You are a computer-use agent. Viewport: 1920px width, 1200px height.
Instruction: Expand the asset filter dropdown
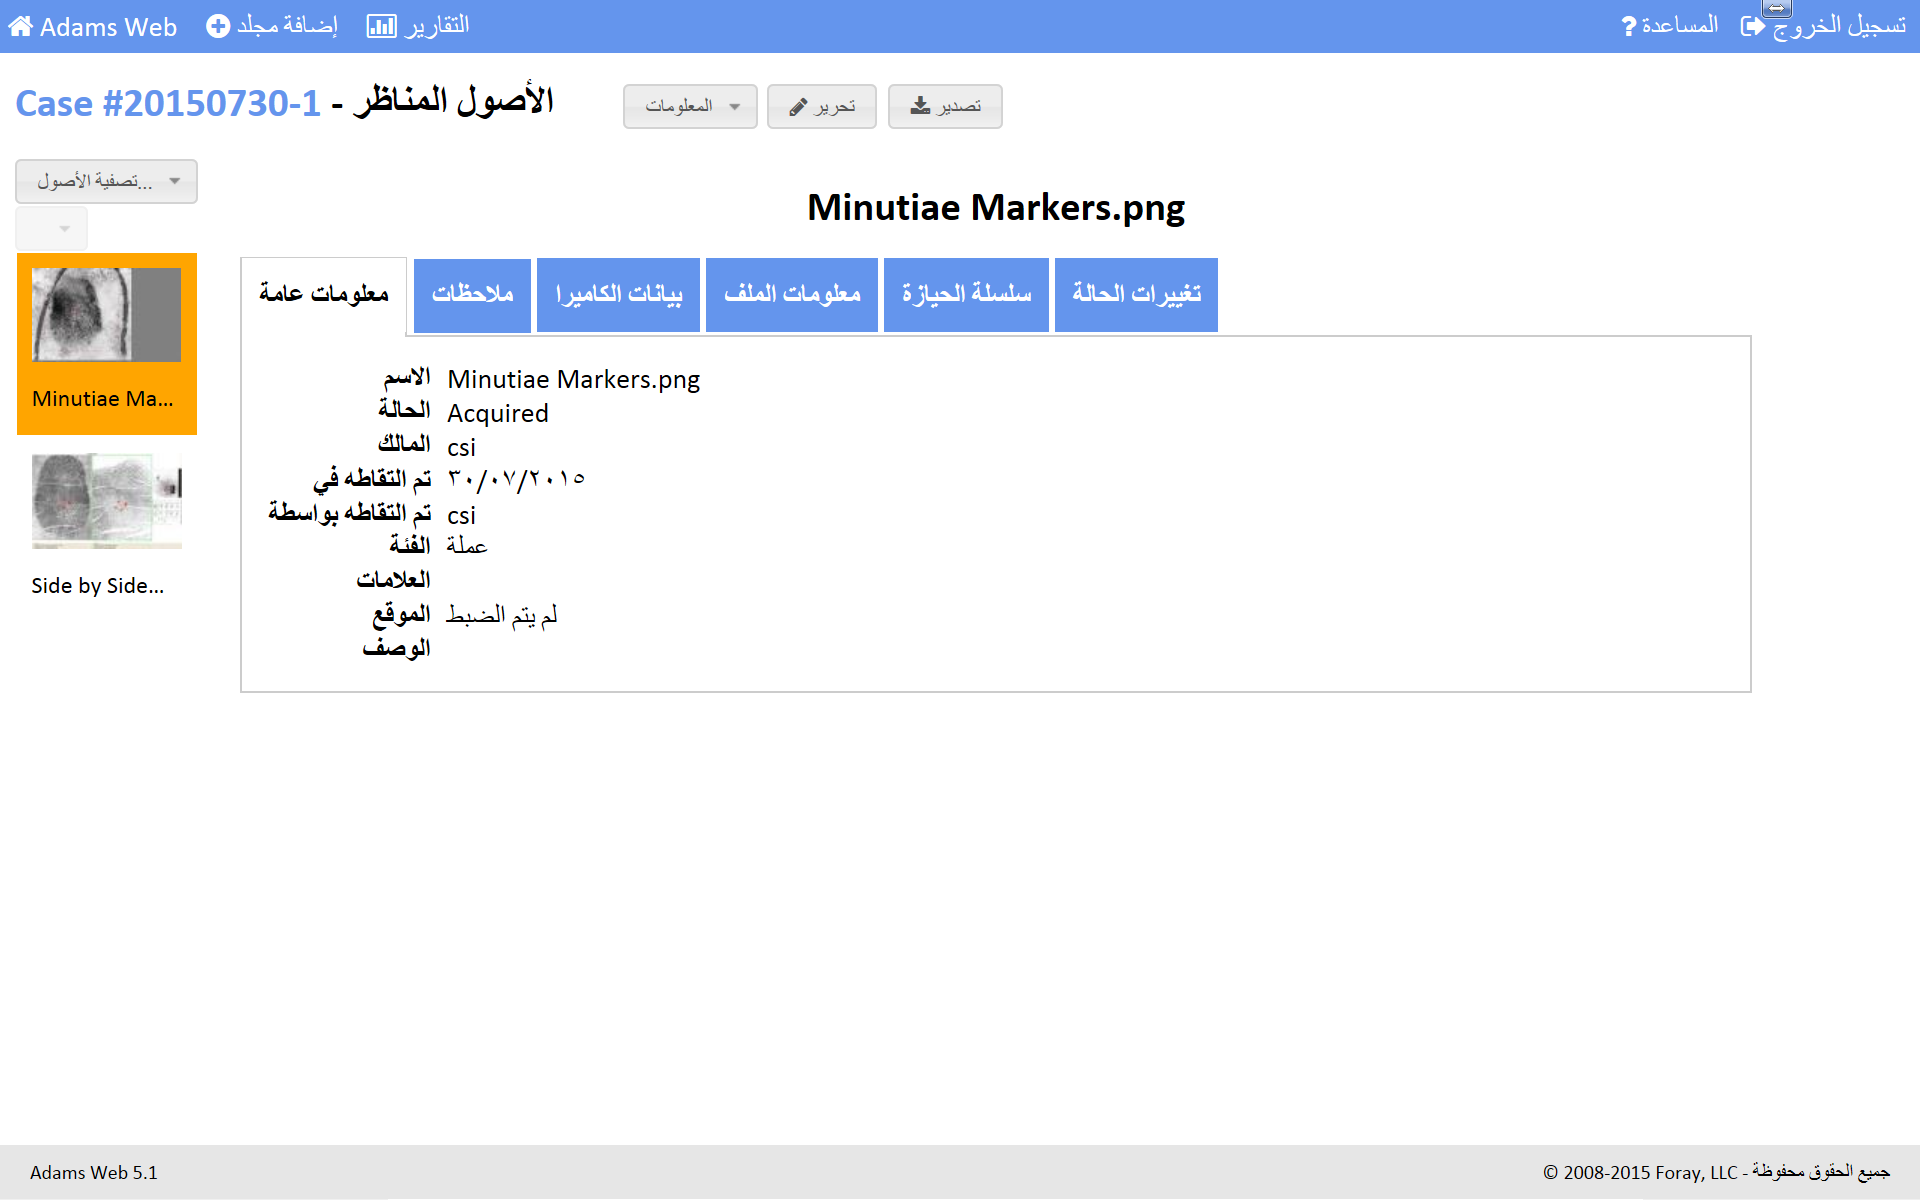click(106, 181)
